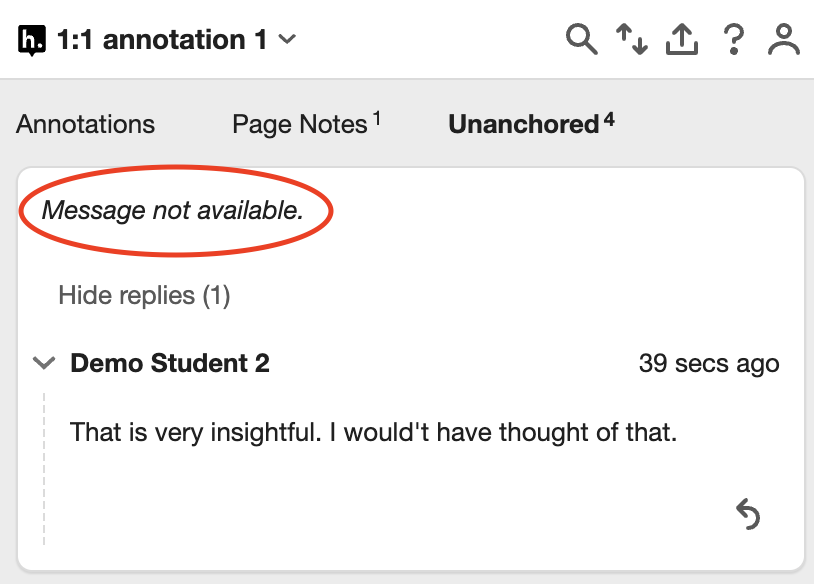This screenshot has height=584, width=814.
Task: Select the Unanchored tab
Action: (524, 124)
